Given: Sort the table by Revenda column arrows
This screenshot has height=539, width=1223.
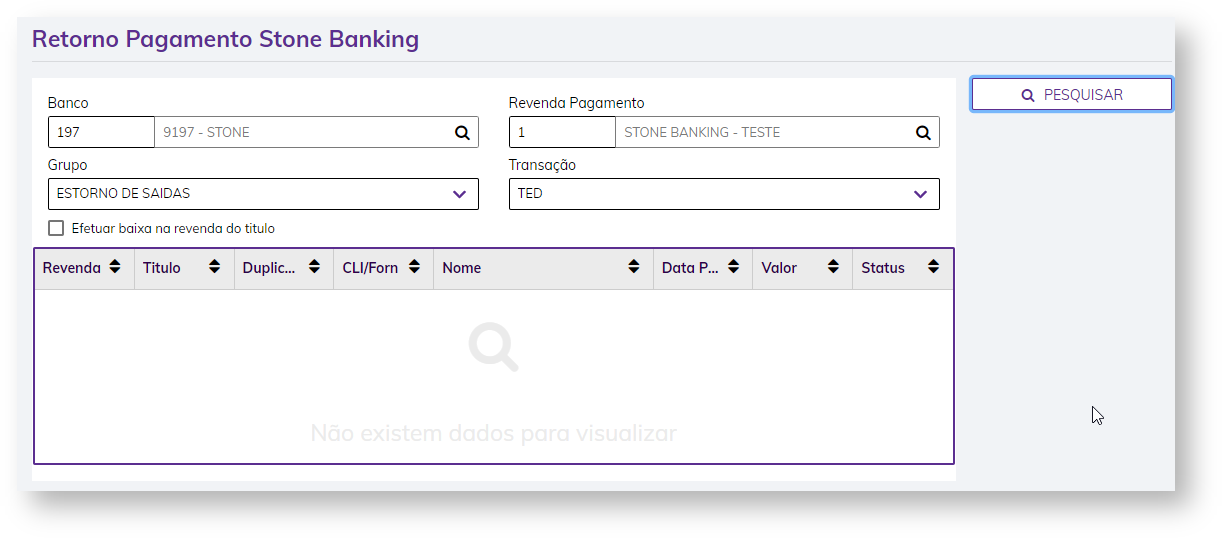Looking at the screenshot, I should click(x=115, y=268).
